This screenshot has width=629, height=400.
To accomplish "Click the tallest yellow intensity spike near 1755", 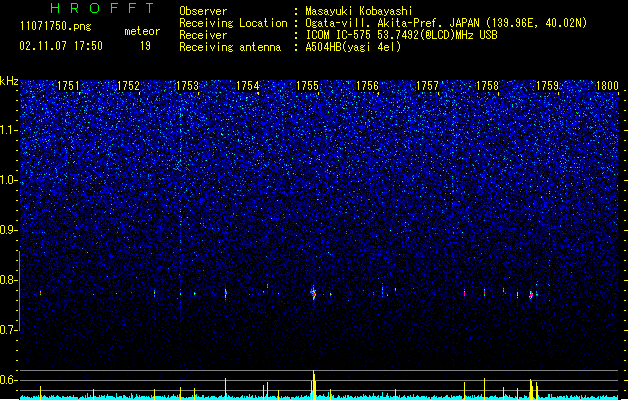I will (314, 384).
